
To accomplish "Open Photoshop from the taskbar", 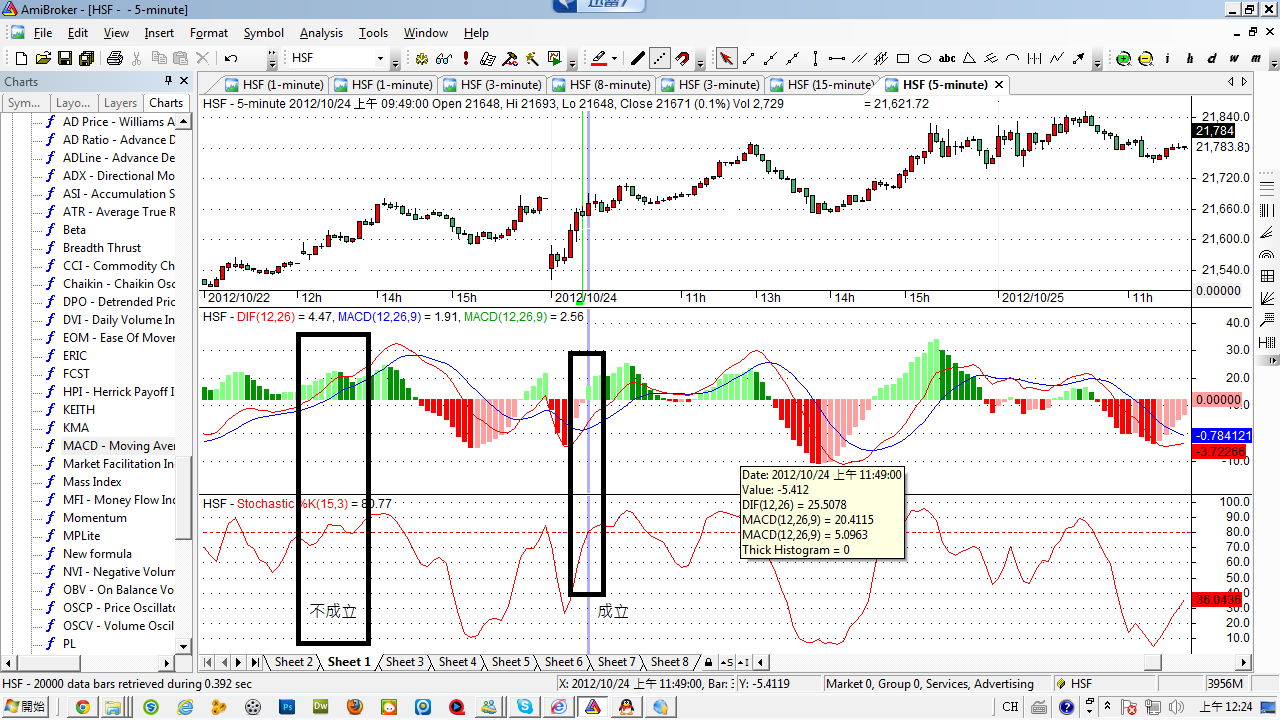I will [287, 707].
